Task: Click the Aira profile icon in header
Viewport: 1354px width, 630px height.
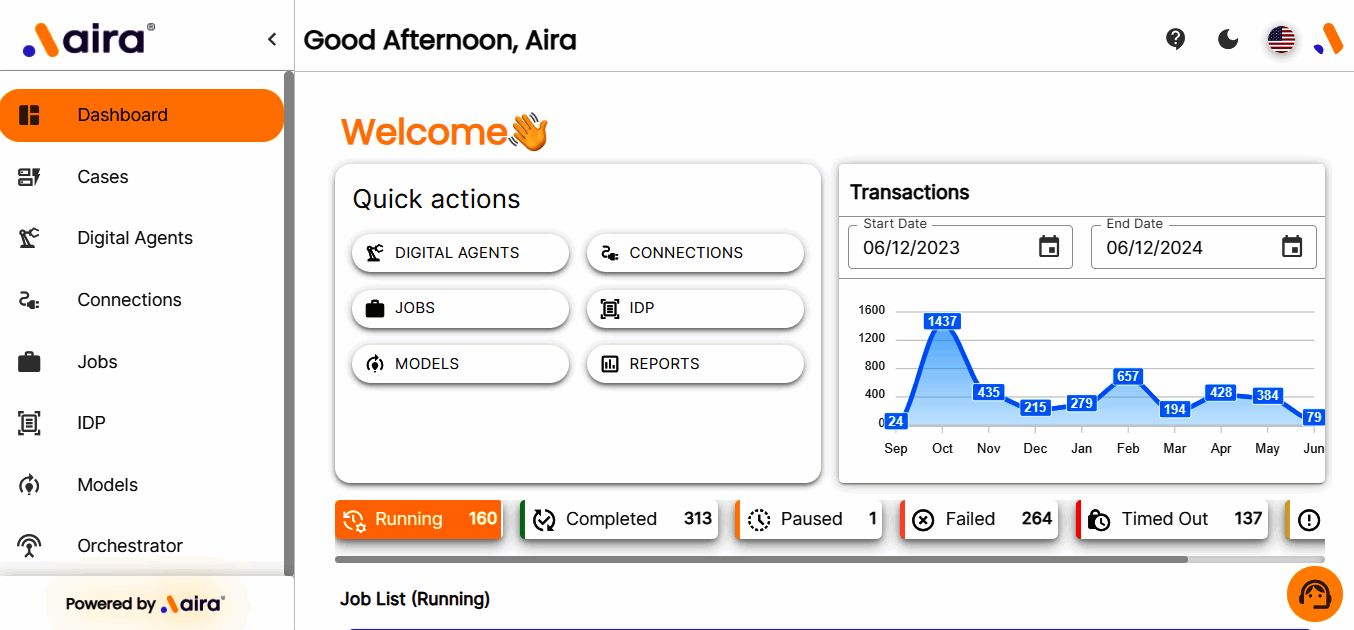Action: point(1328,39)
